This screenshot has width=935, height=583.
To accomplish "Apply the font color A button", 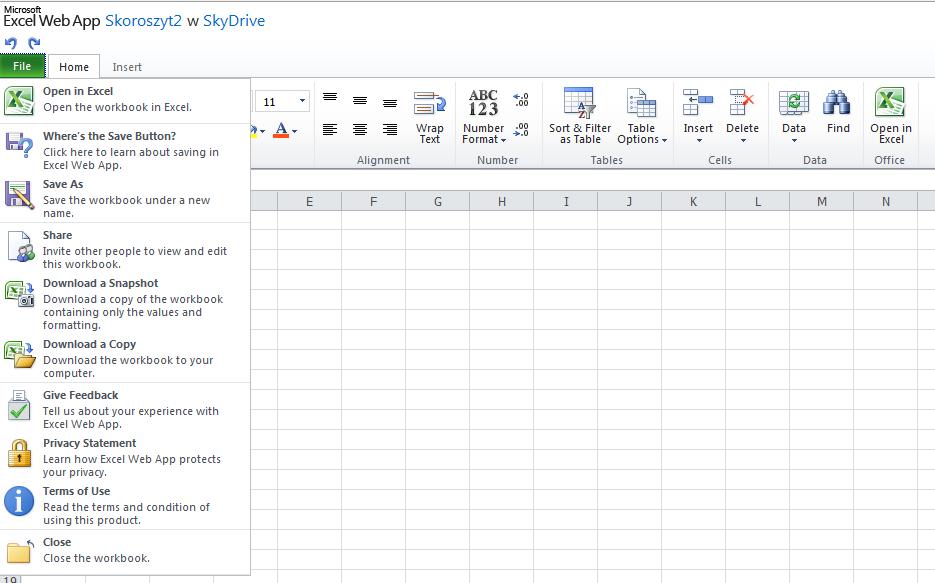I will [281, 130].
